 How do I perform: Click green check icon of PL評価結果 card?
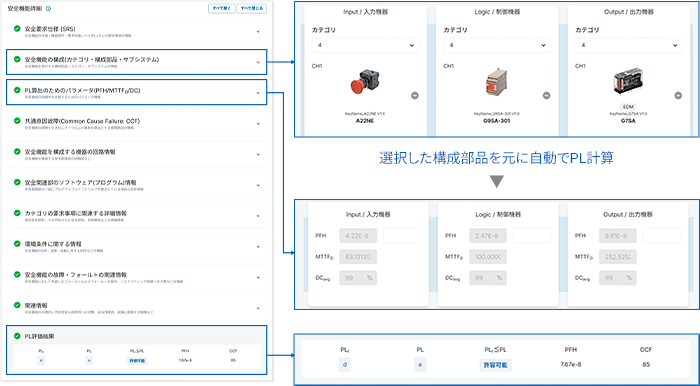point(17,336)
